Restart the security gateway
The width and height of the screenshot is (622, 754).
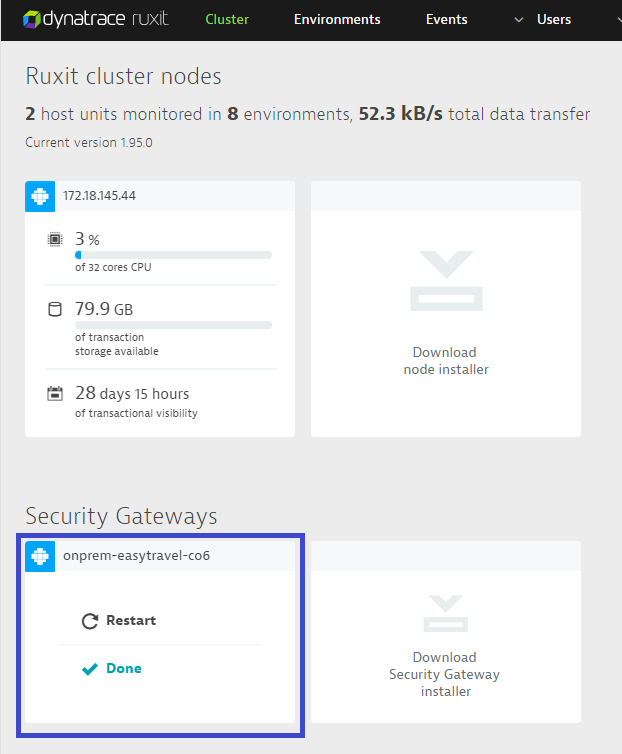point(131,620)
